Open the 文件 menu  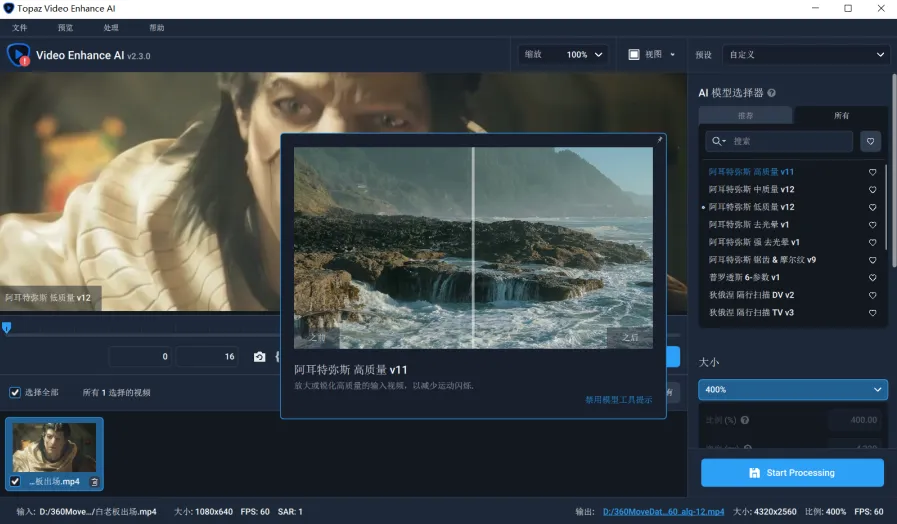(x=19, y=27)
